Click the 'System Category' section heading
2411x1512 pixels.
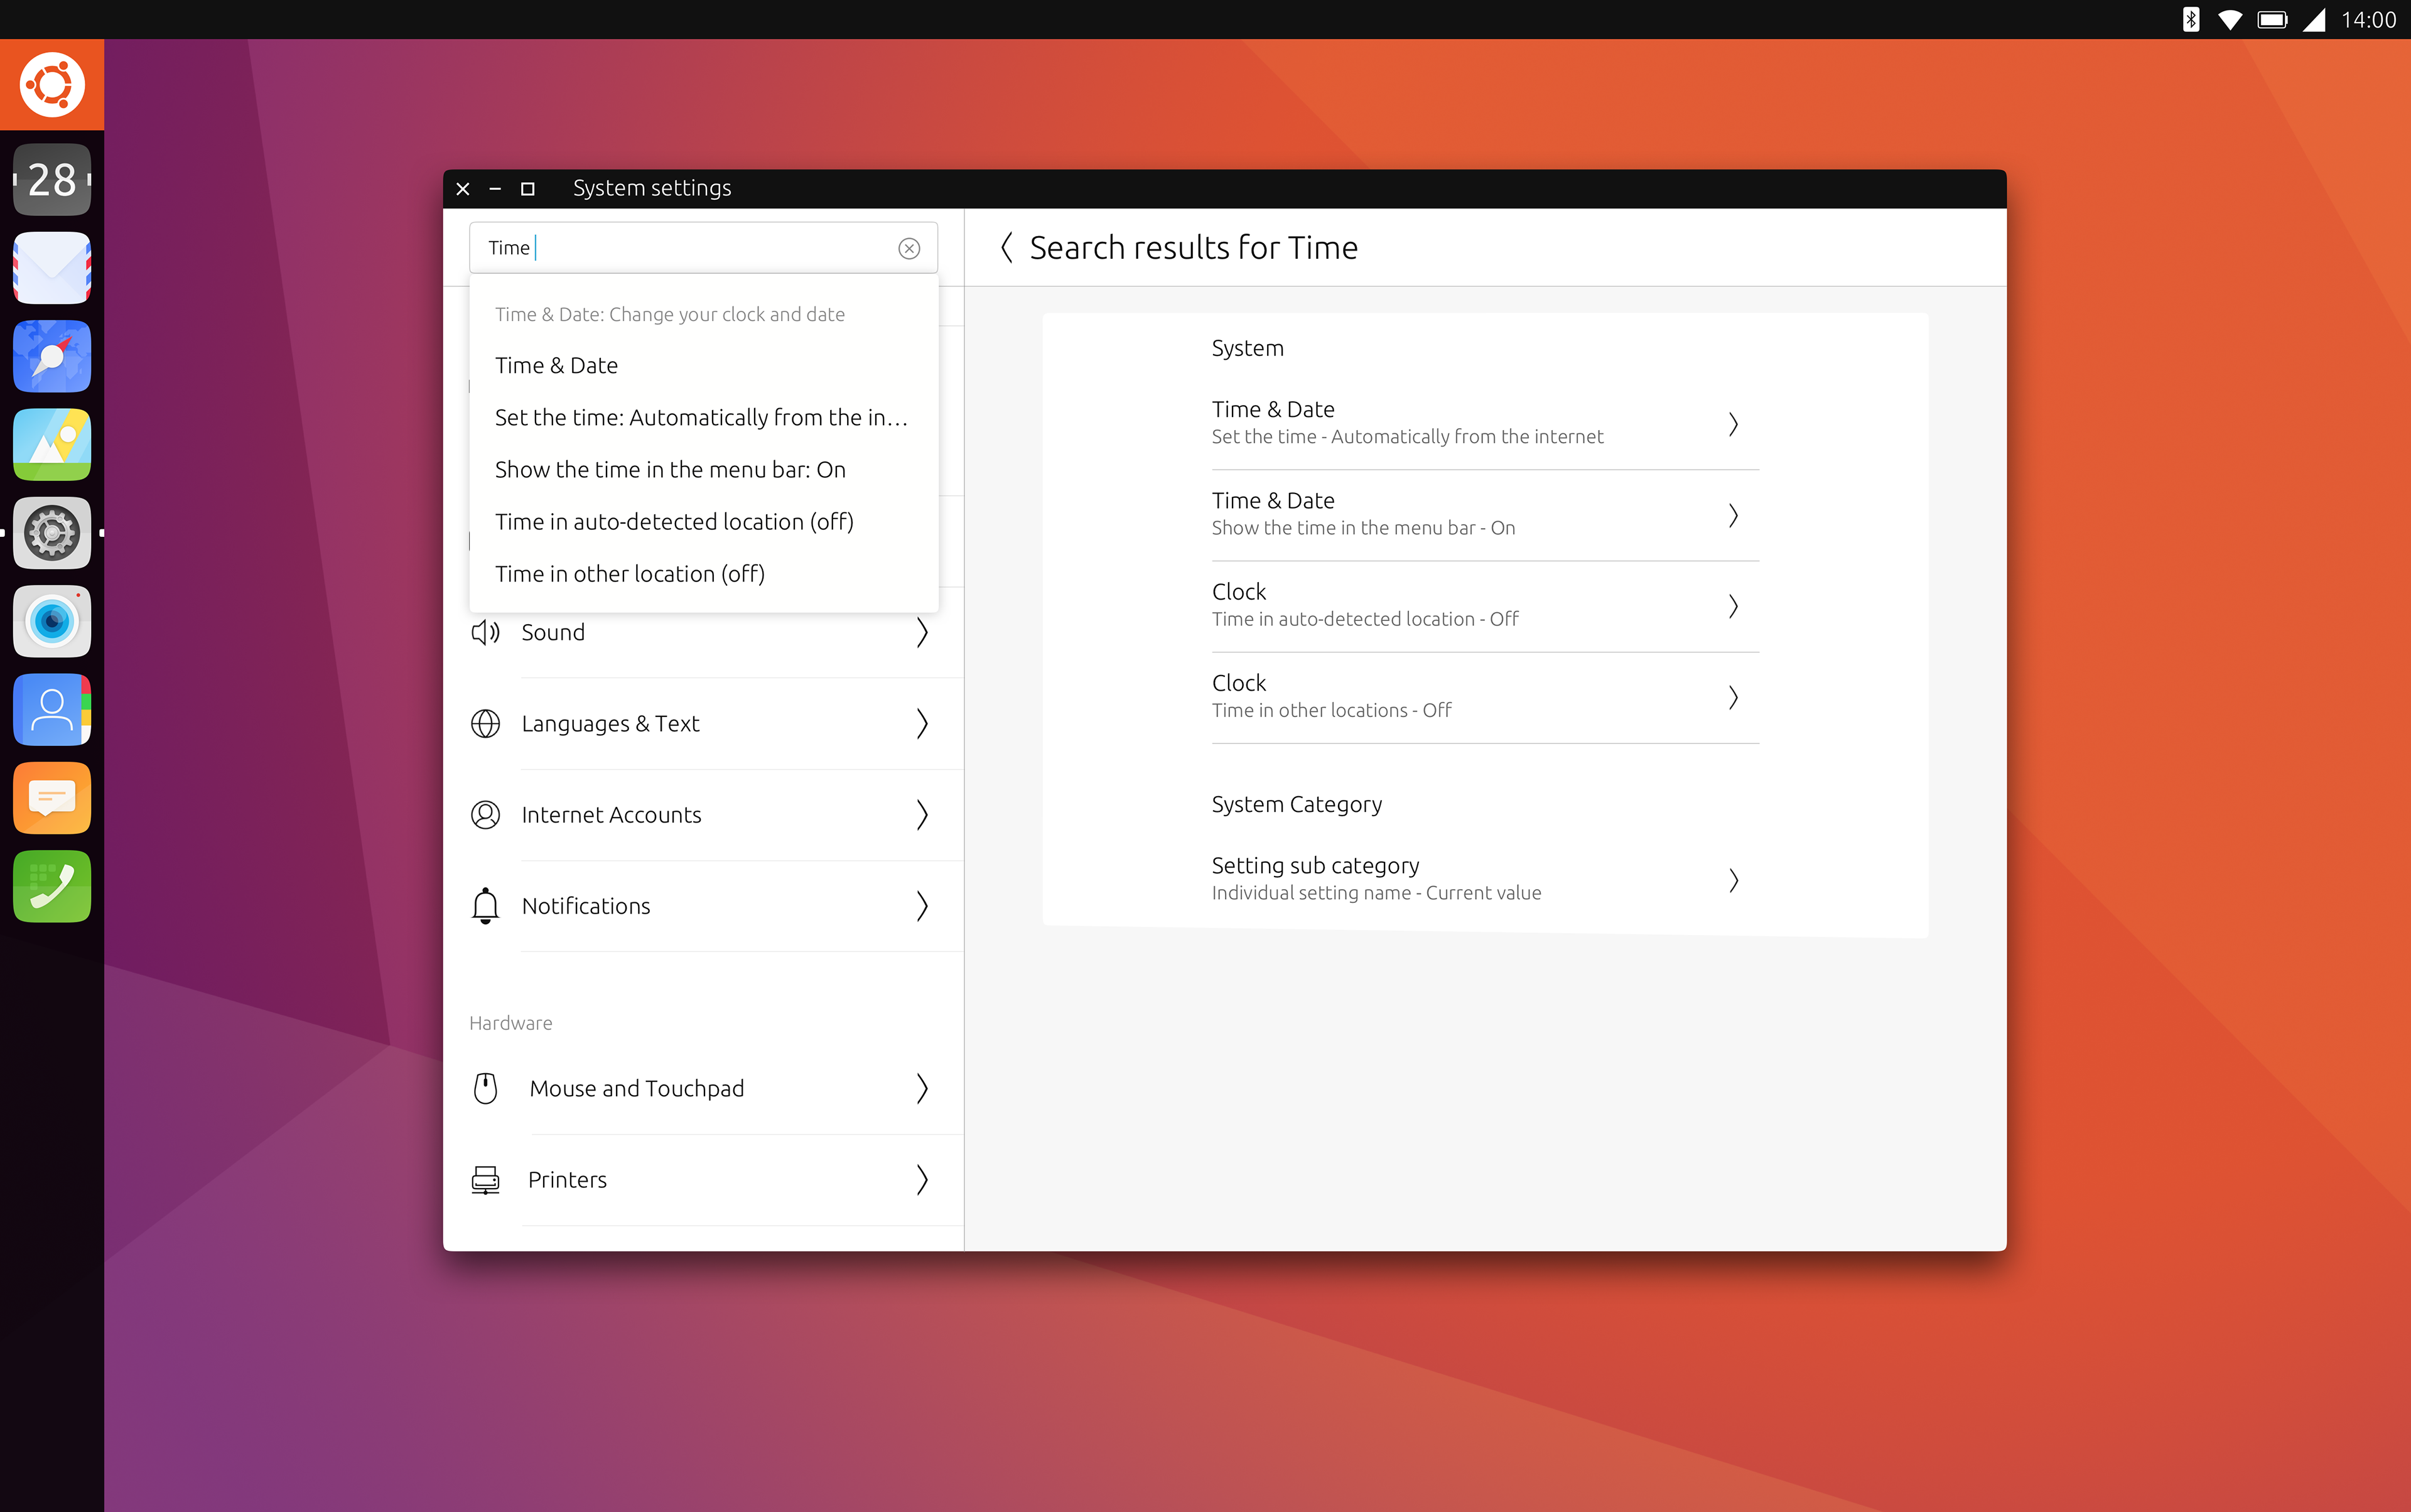1296,804
